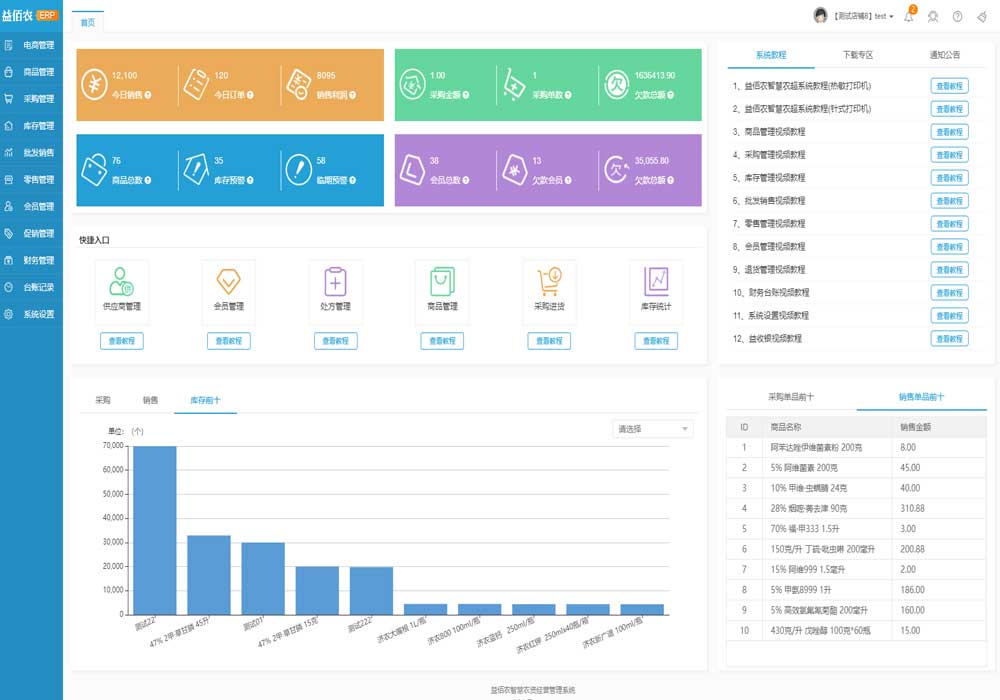Expand 库存管理 in the sidebar

coord(31,126)
